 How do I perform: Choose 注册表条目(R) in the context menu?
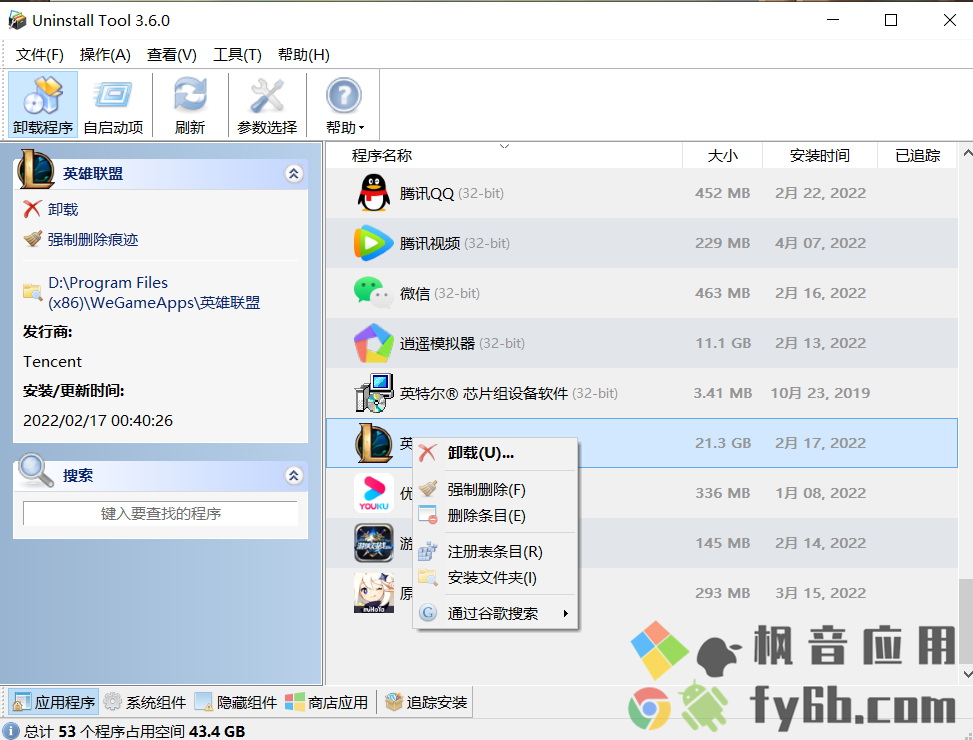(x=495, y=551)
